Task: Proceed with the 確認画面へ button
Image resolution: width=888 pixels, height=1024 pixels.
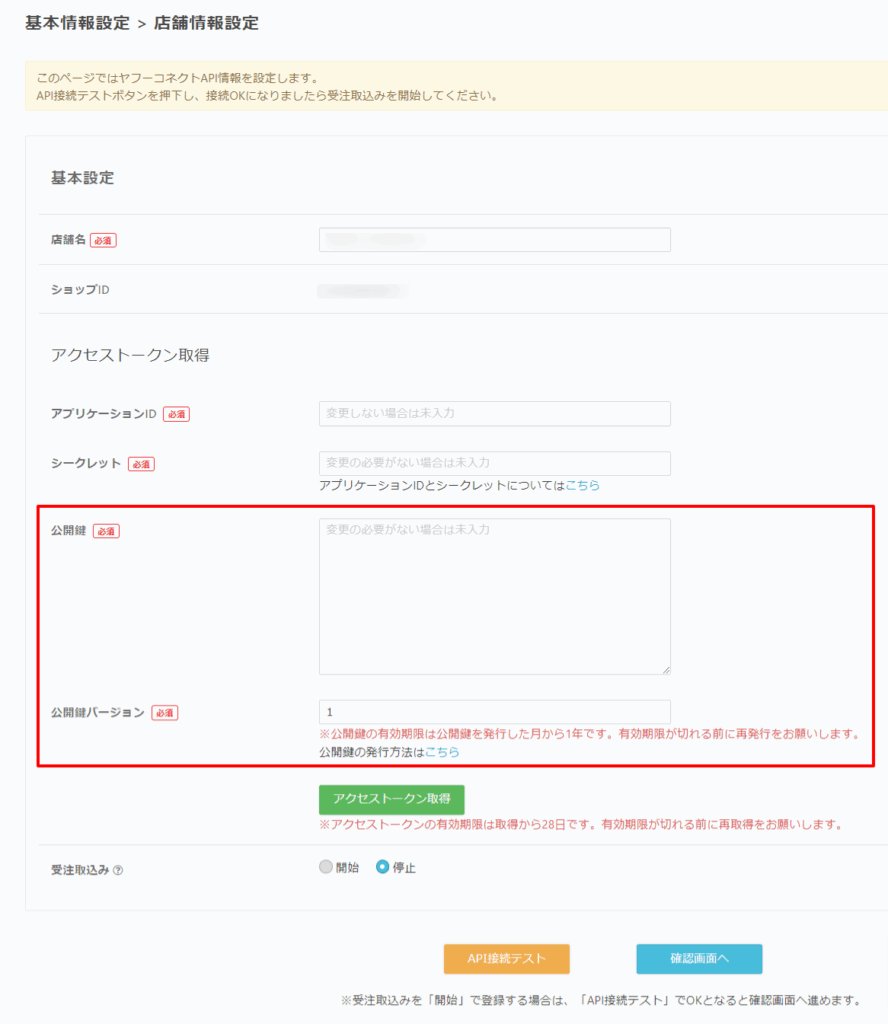Action: point(699,958)
